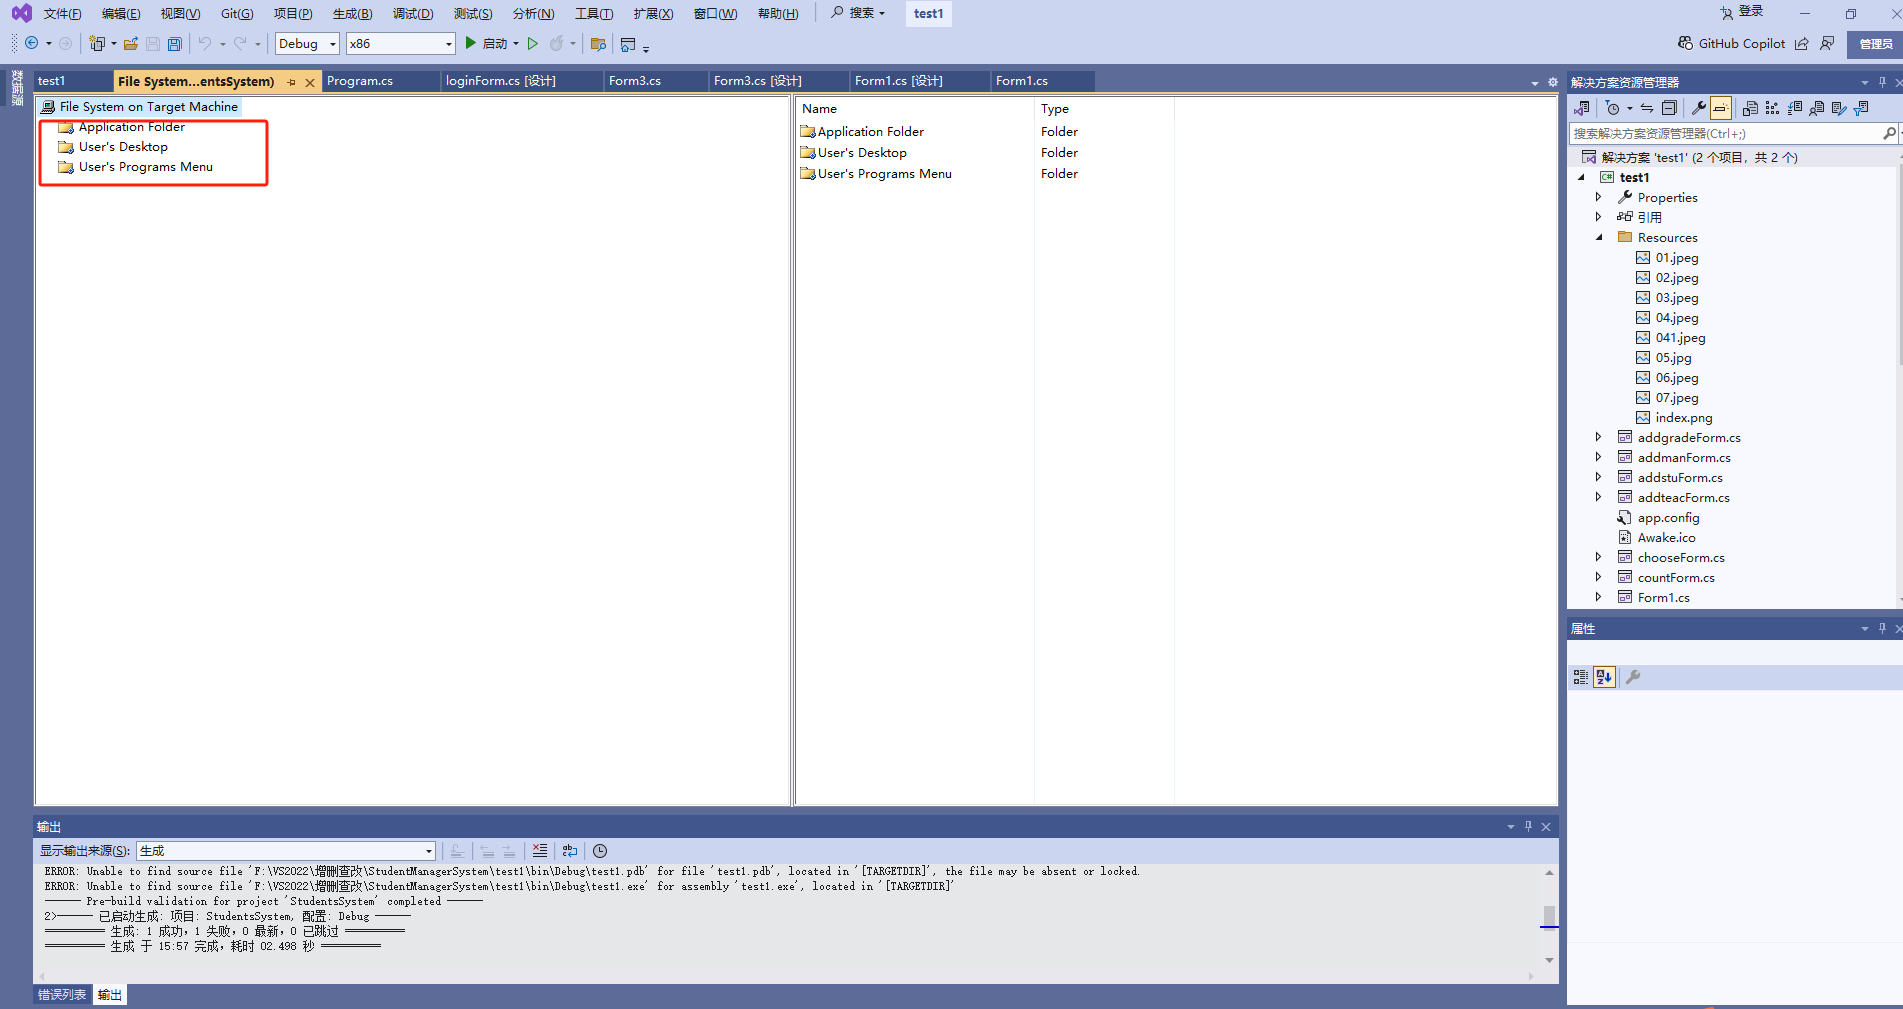Expand the addgradeForm.cs node
Viewport: 1903px width, 1009px height.
coord(1598,438)
